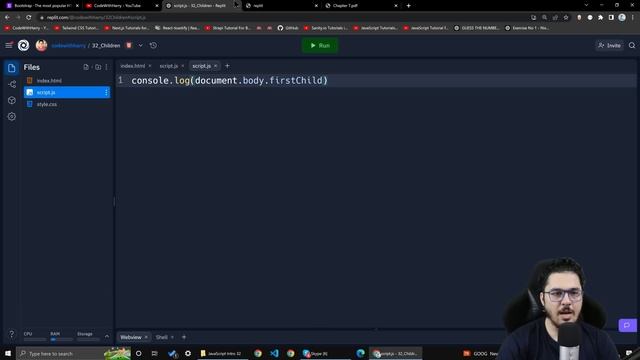Click the new folder icon in Files
Image resolution: width=640 pixels, height=360 pixels.
(98, 67)
